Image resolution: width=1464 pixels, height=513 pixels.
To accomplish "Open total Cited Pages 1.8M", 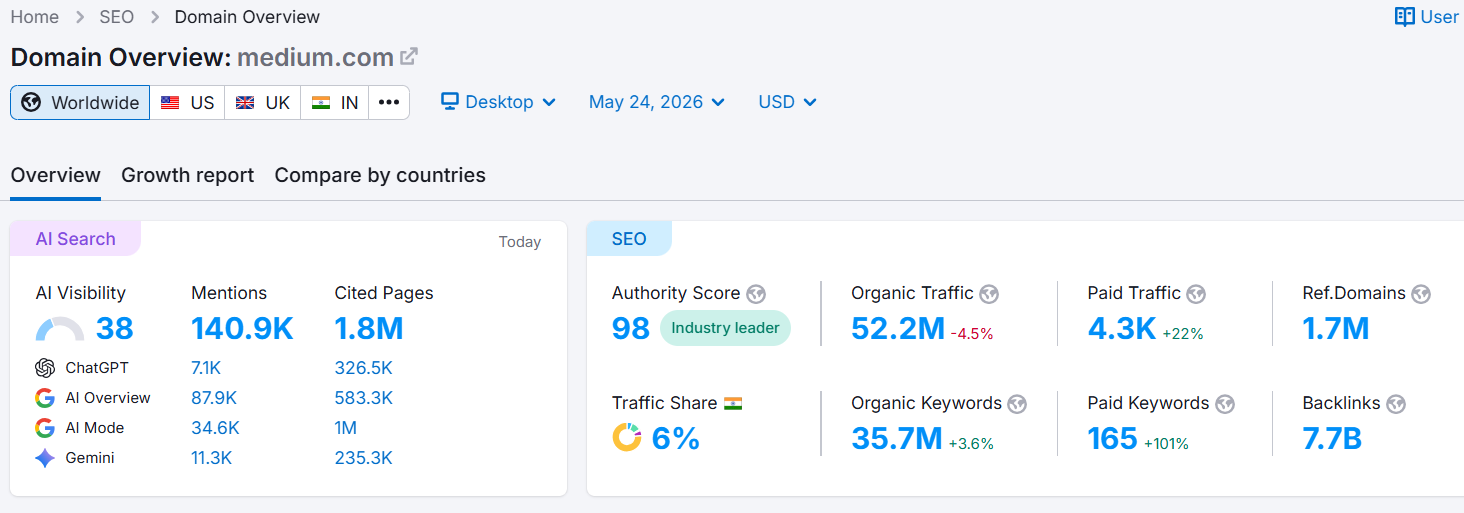I will click(x=369, y=328).
